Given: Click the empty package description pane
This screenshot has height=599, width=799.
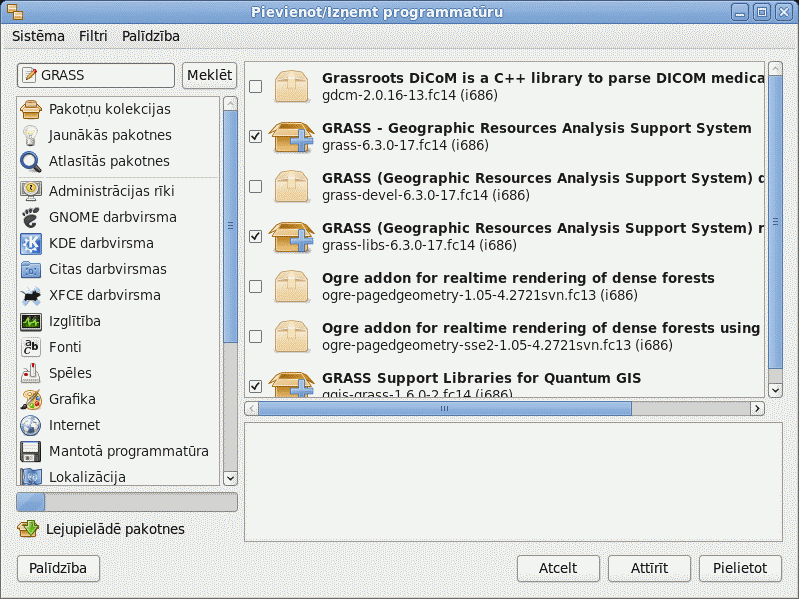Looking at the screenshot, I should (513, 482).
